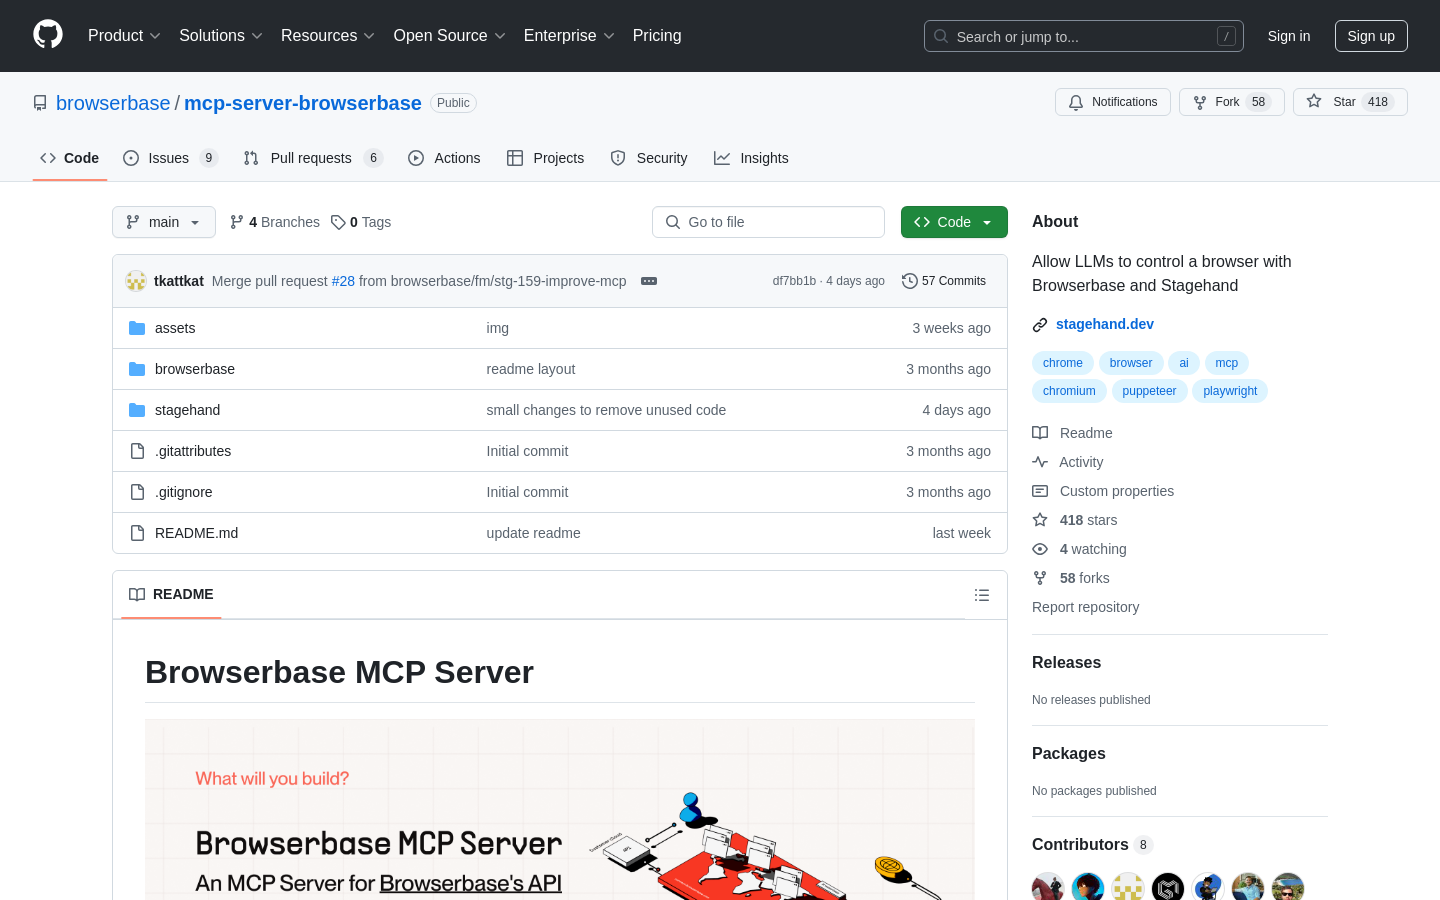Open the 'readme layout' commit message

531,369
